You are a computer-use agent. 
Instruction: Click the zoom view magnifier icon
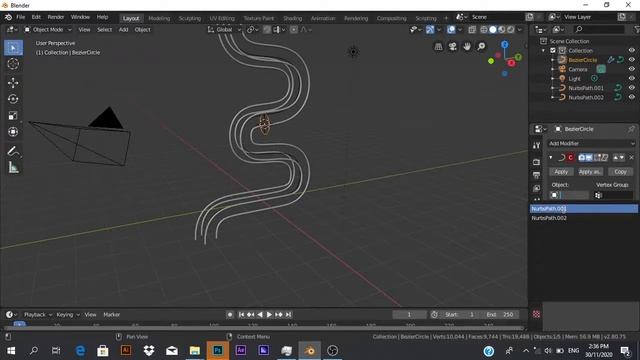pyautogui.click(x=481, y=47)
